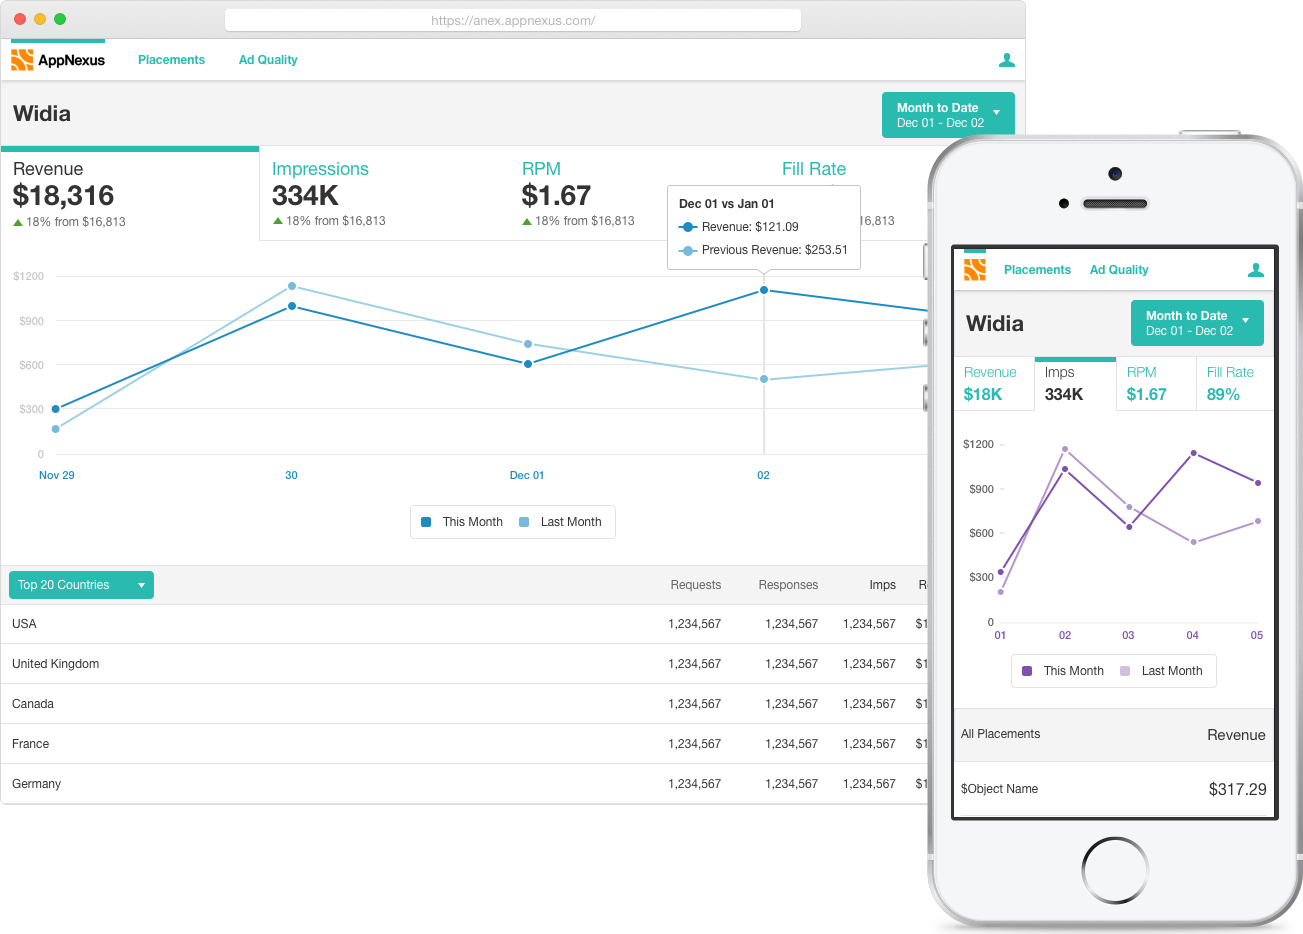Select the United Kingdom table row

(x=465, y=664)
